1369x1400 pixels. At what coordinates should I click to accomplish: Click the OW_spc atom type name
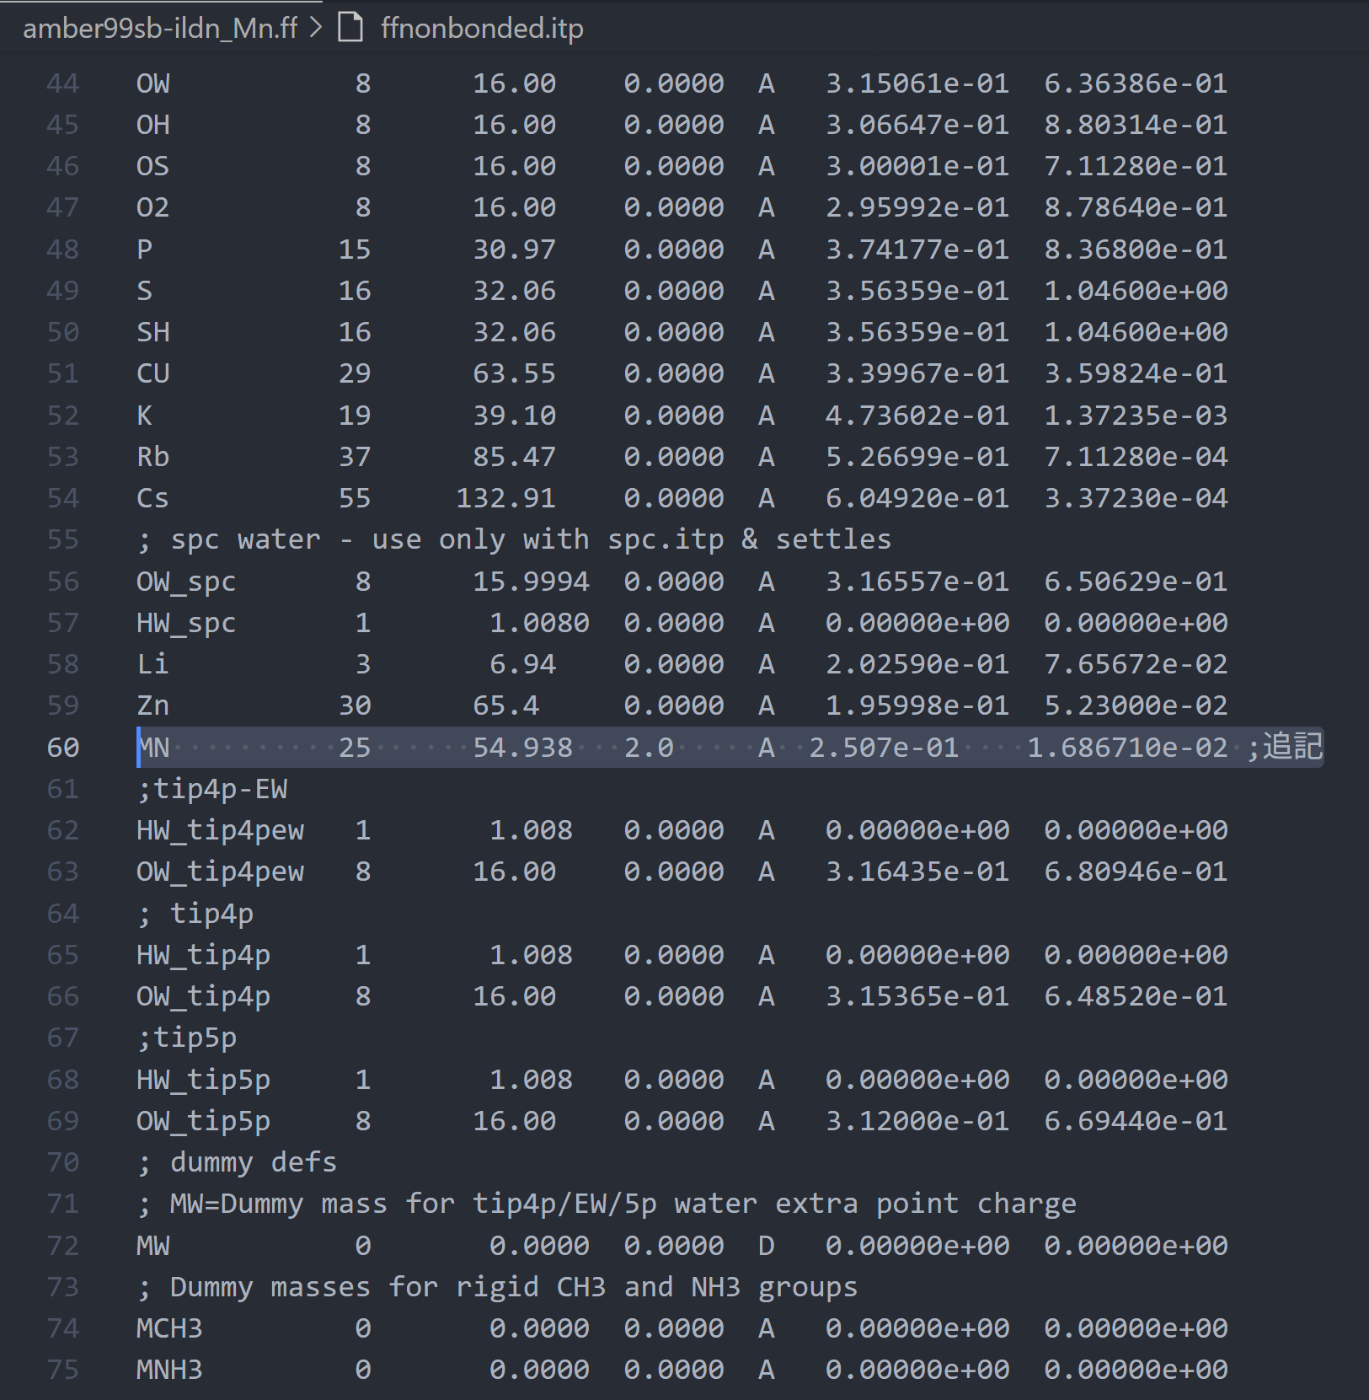point(186,582)
